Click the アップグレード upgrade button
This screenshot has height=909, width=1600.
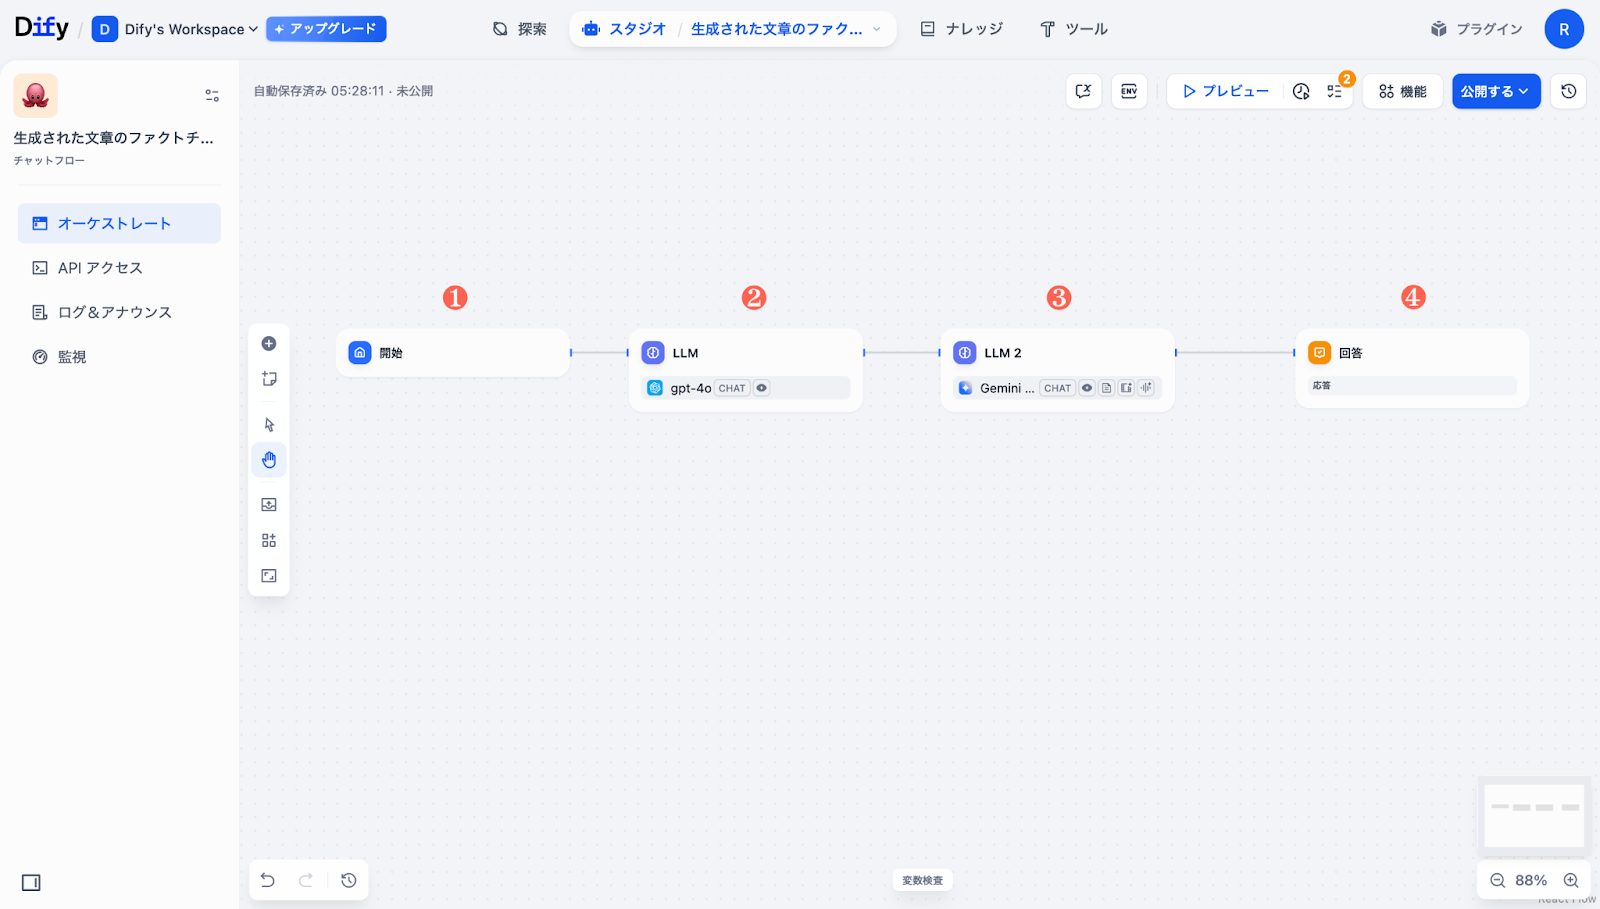pos(326,29)
